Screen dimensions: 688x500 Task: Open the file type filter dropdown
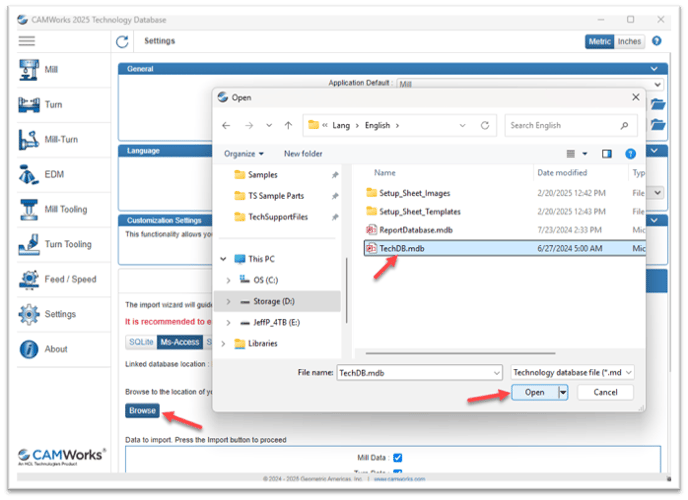pyautogui.click(x=572, y=373)
